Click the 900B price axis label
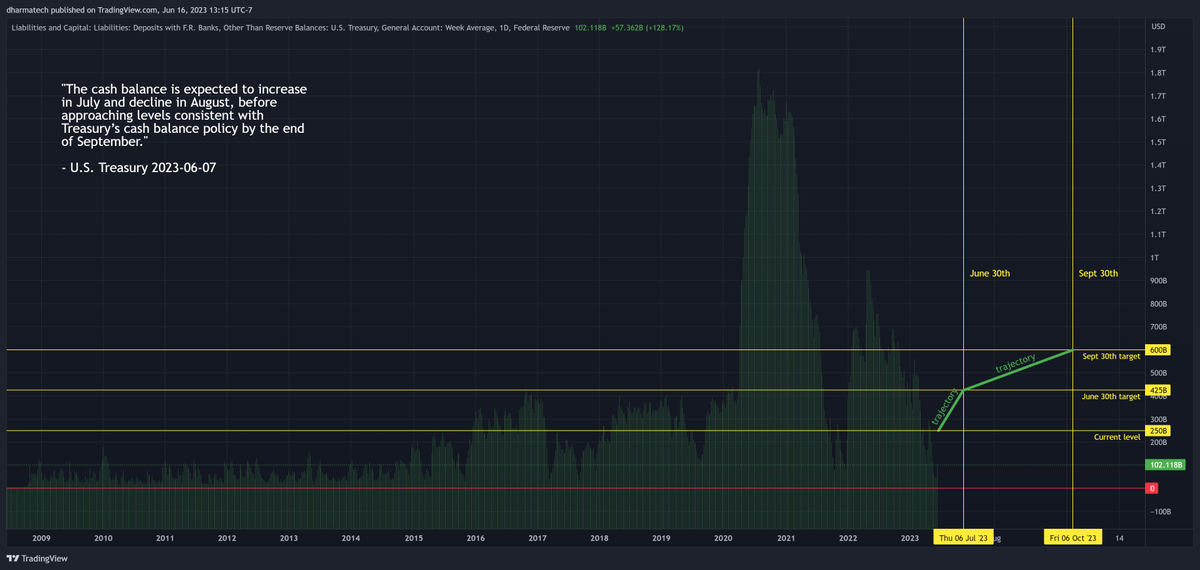This screenshot has height=570, width=1200. pyautogui.click(x=1158, y=281)
